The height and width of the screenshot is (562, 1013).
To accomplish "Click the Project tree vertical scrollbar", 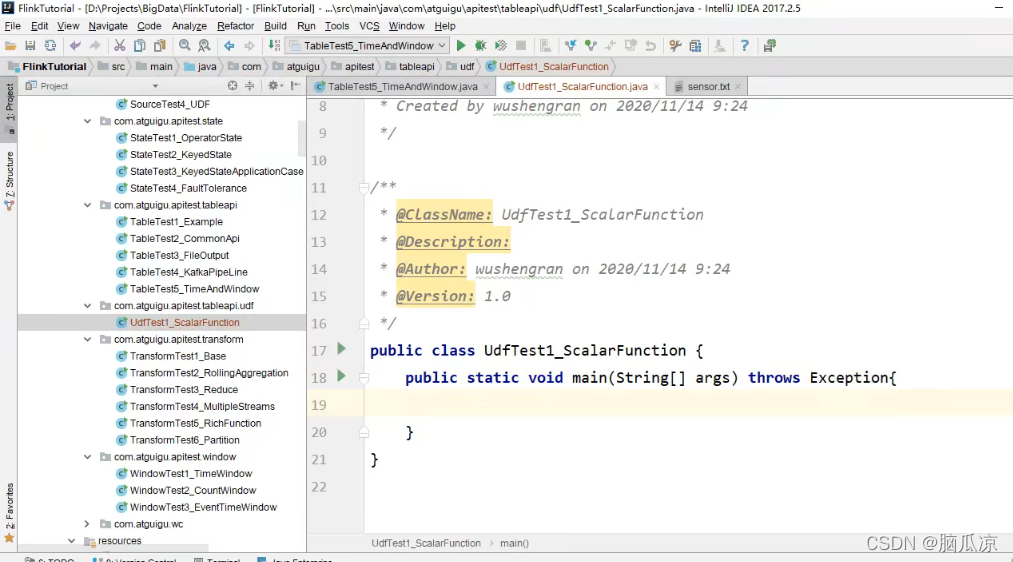I will click(x=302, y=138).
